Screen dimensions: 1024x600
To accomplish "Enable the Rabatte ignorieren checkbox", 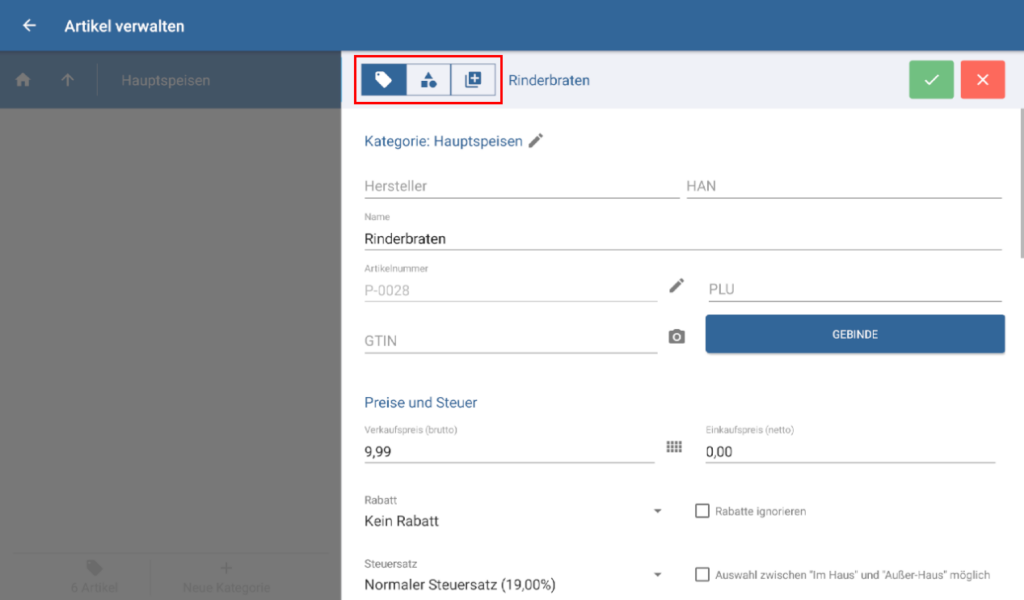I will pos(702,511).
